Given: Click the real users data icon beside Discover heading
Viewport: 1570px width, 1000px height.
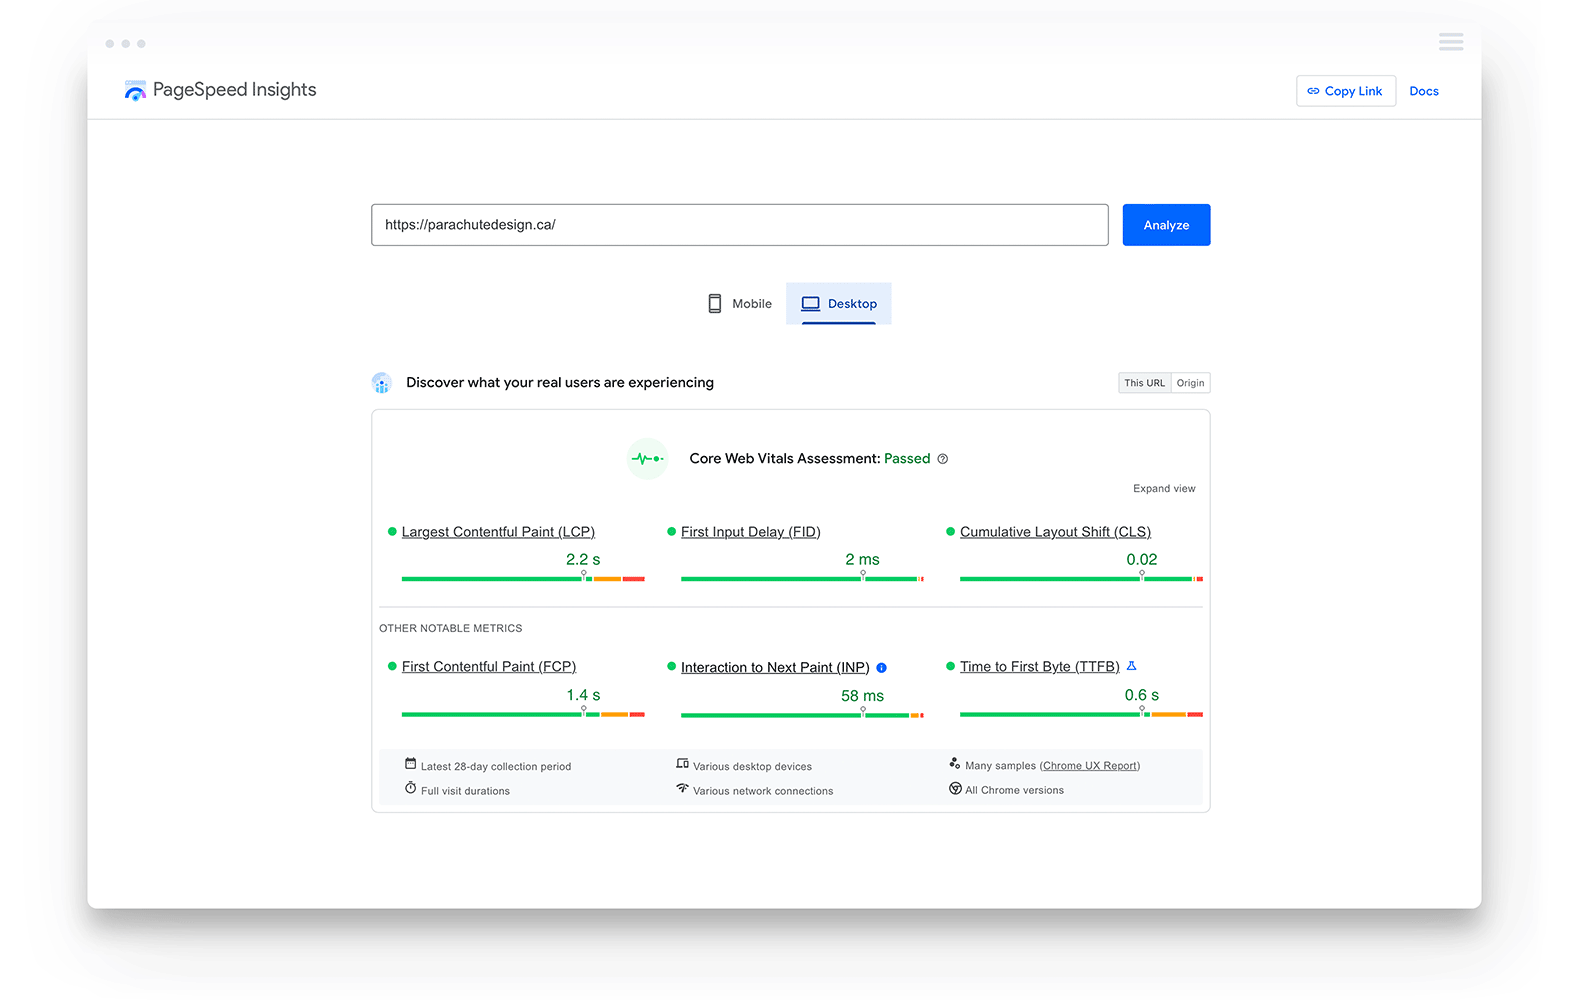Looking at the screenshot, I should pos(381,383).
